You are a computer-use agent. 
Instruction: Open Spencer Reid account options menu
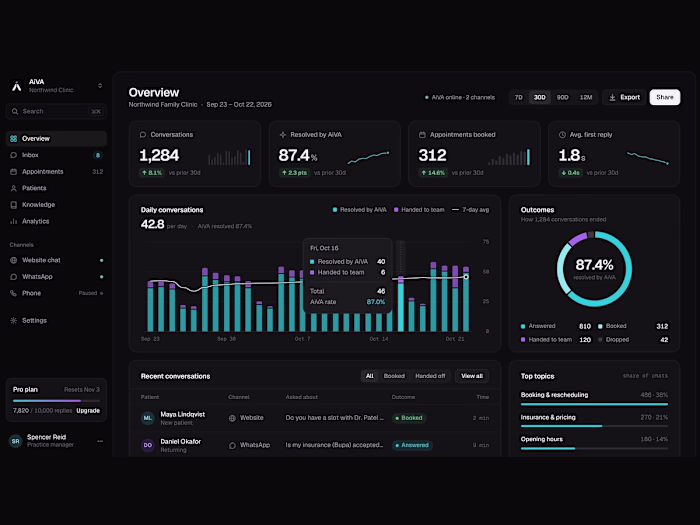point(100,441)
